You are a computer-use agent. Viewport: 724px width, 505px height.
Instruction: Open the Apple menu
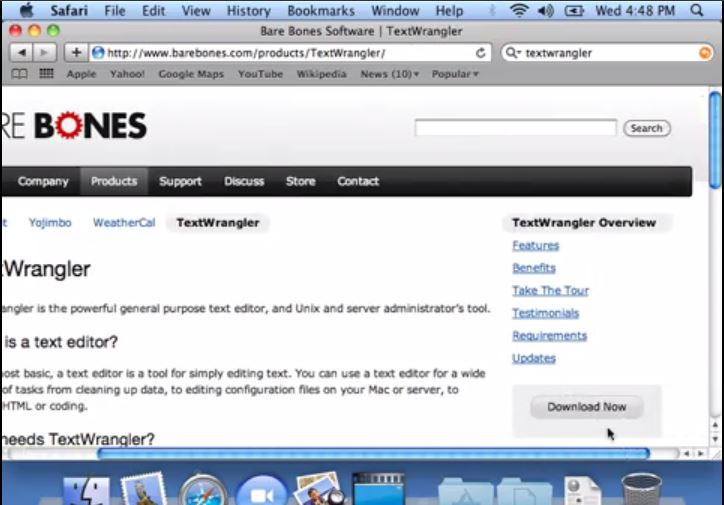coord(27,10)
